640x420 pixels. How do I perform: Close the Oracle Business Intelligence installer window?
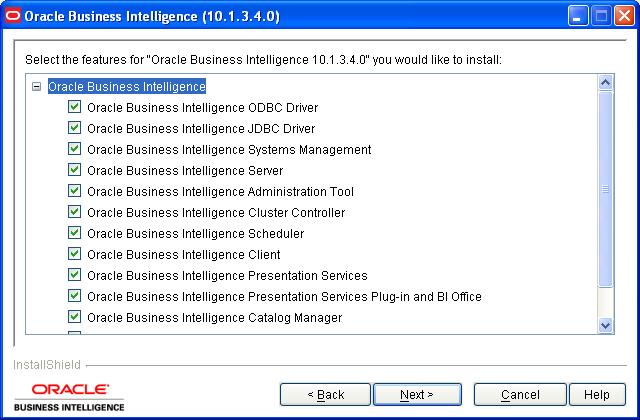tap(624, 16)
